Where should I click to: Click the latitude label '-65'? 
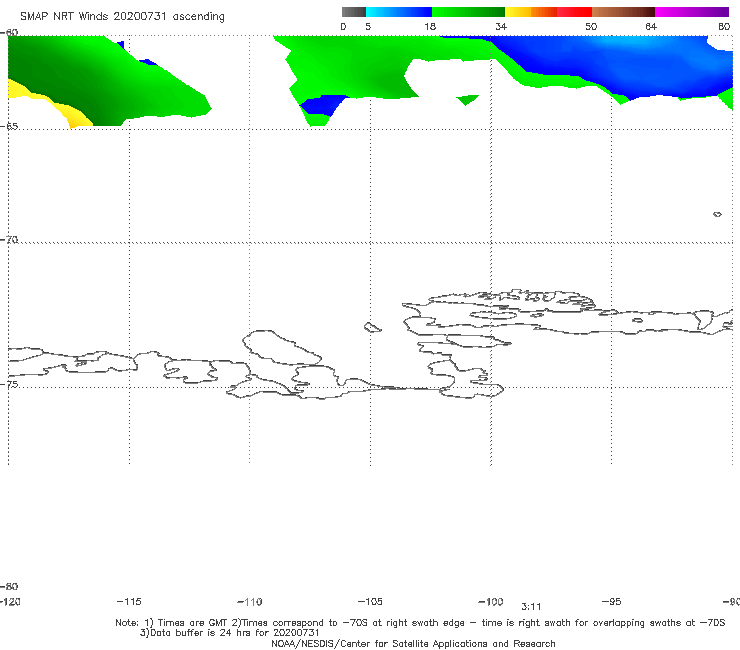[9, 127]
